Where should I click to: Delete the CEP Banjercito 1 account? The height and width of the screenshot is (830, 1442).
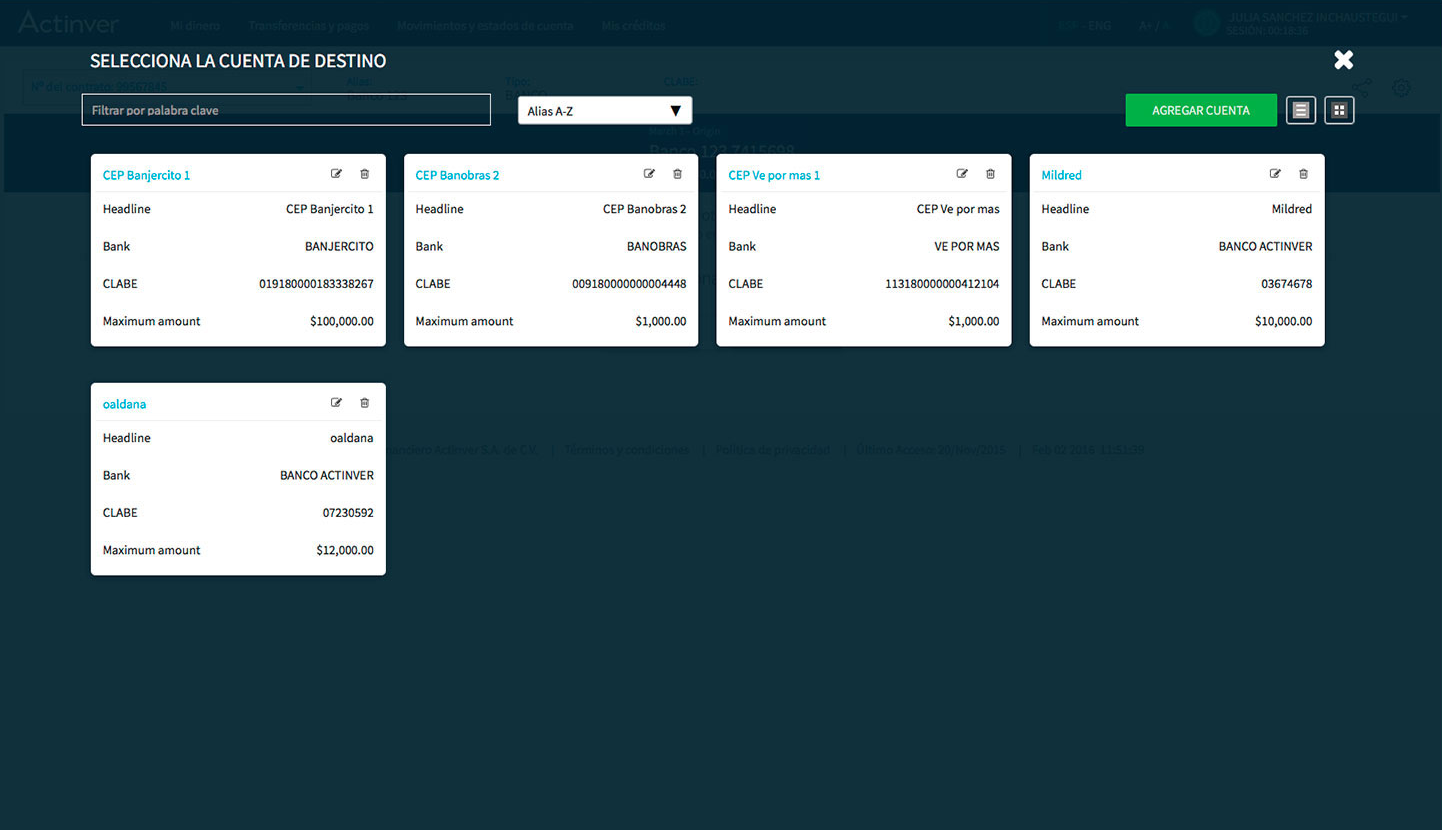click(364, 174)
